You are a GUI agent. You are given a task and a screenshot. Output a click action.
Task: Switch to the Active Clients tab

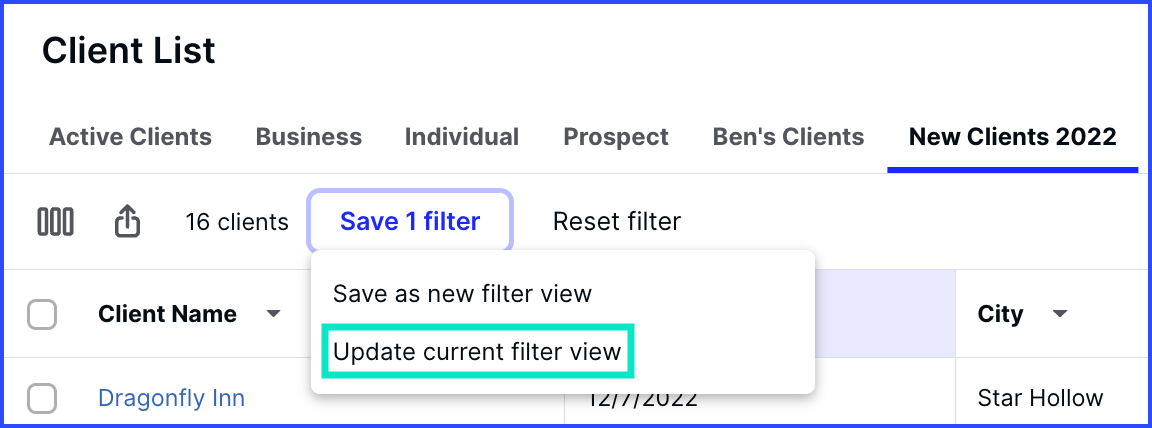pyautogui.click(x=130, y=137)
